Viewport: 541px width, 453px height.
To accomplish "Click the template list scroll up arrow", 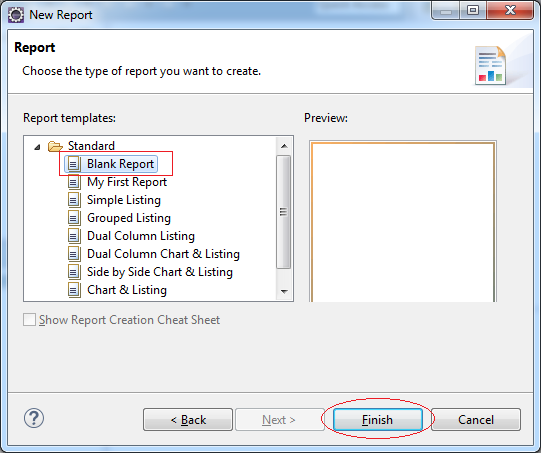I will tap(284, 146).
